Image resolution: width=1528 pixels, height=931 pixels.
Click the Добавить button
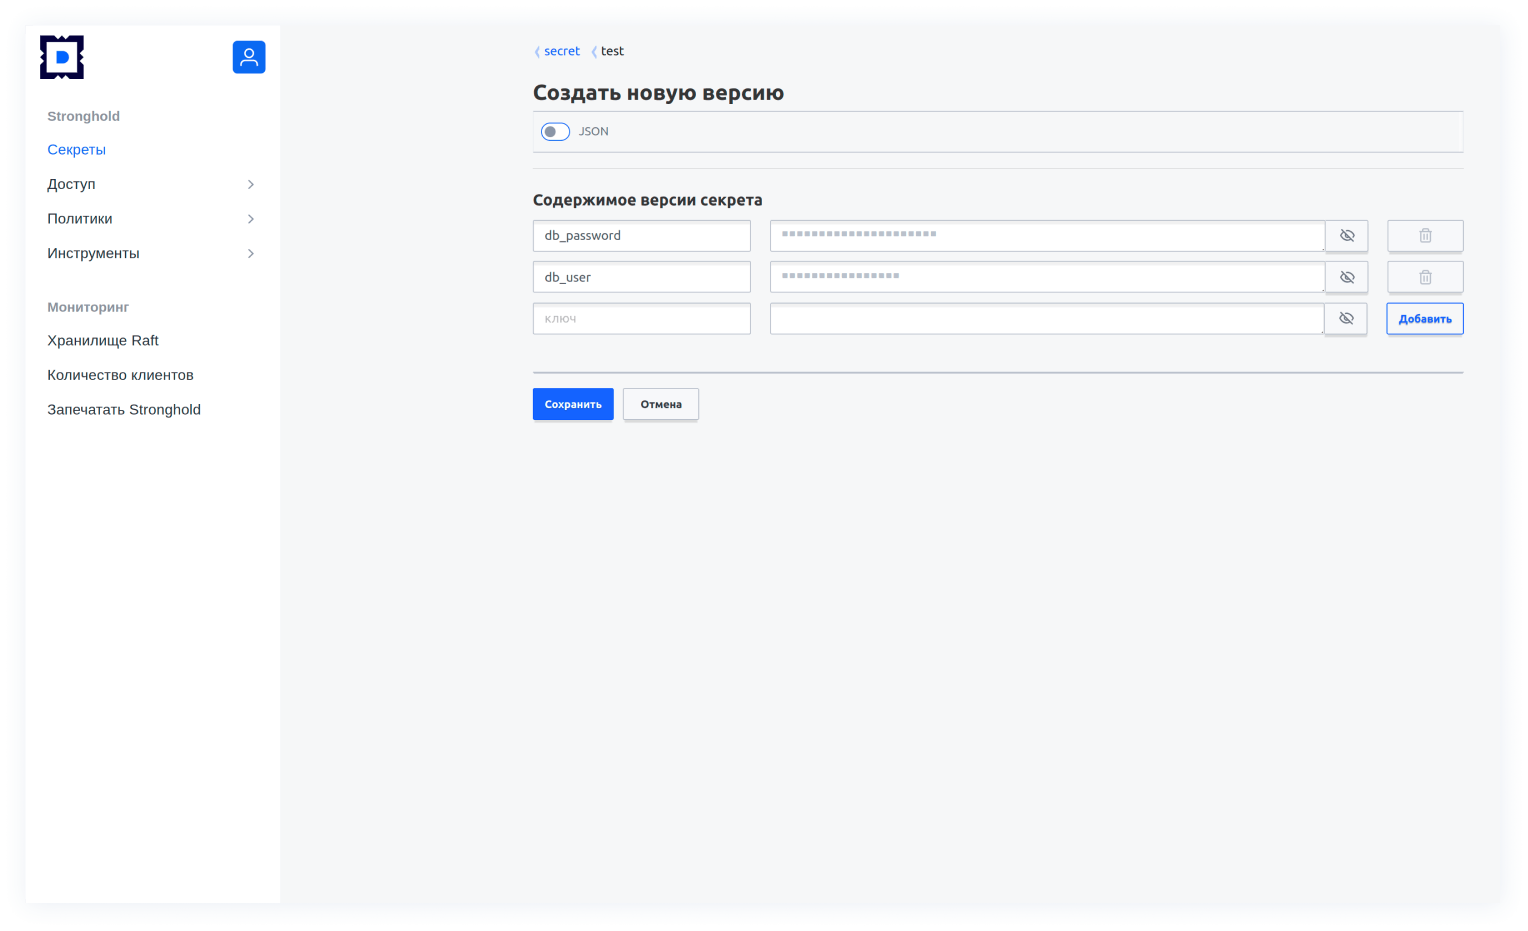pos(1424,319)
